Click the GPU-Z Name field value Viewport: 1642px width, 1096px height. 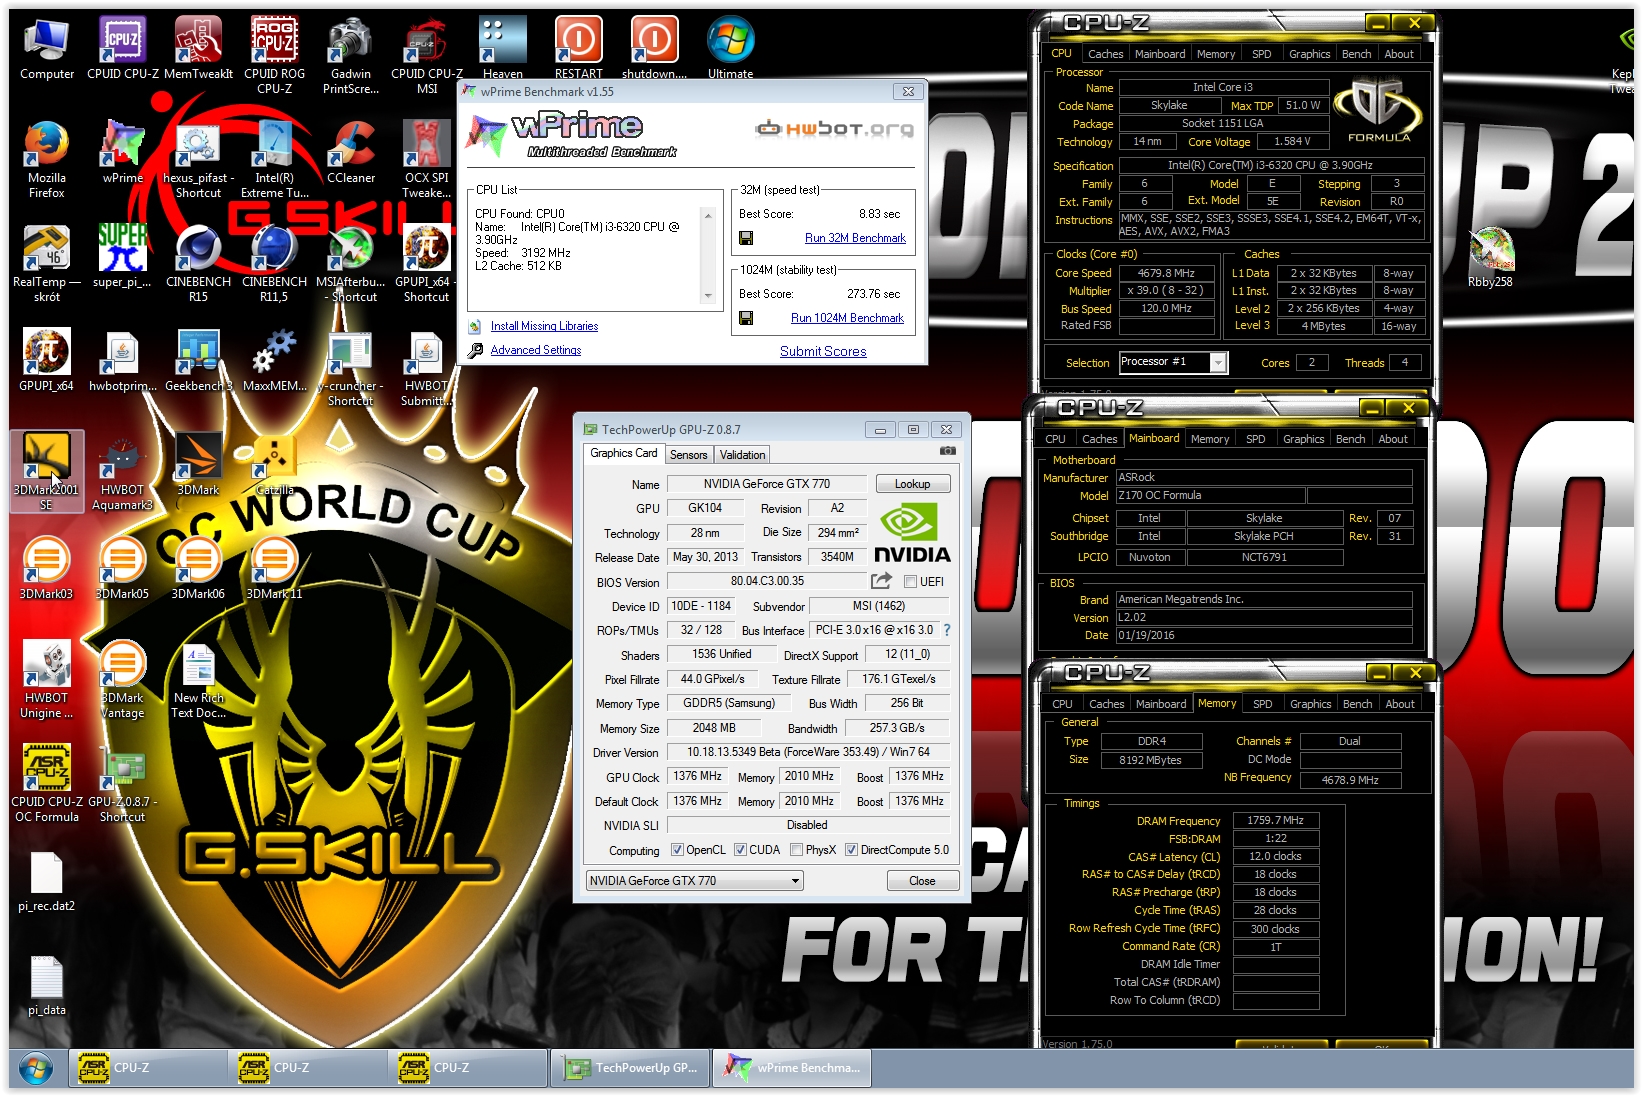click(766, 484)
